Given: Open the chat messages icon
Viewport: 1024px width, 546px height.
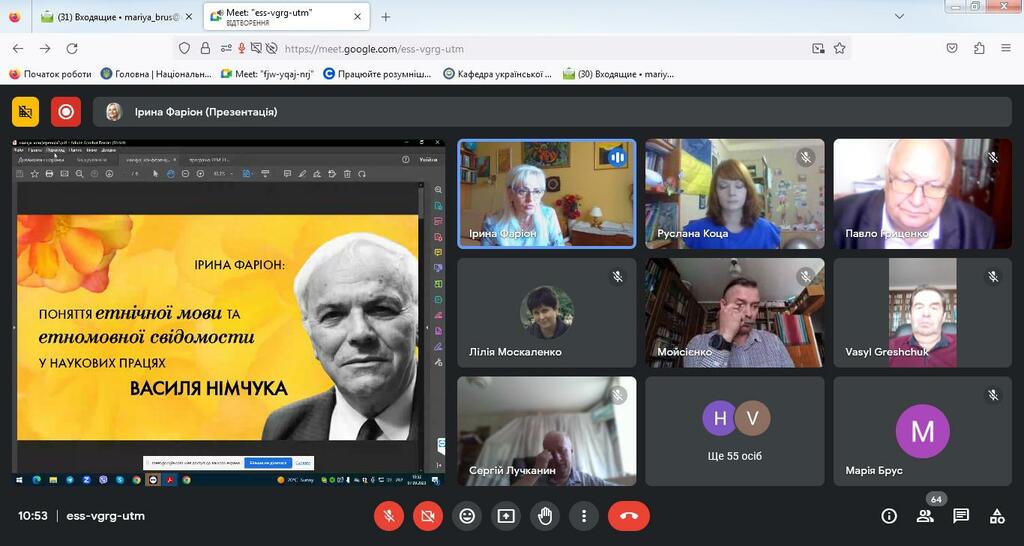Looking at the screenshot, I should click(x=961, y=516).
